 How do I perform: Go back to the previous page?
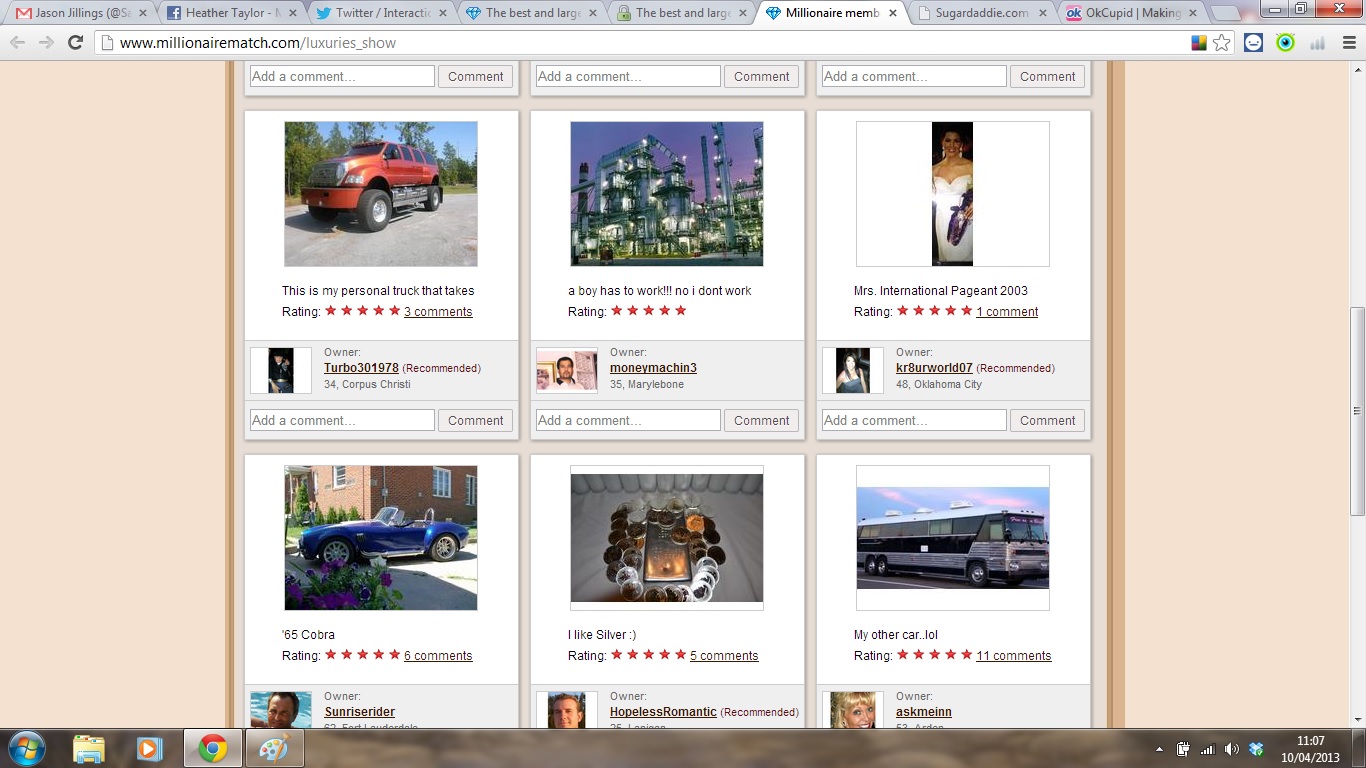tap(18, 42)
